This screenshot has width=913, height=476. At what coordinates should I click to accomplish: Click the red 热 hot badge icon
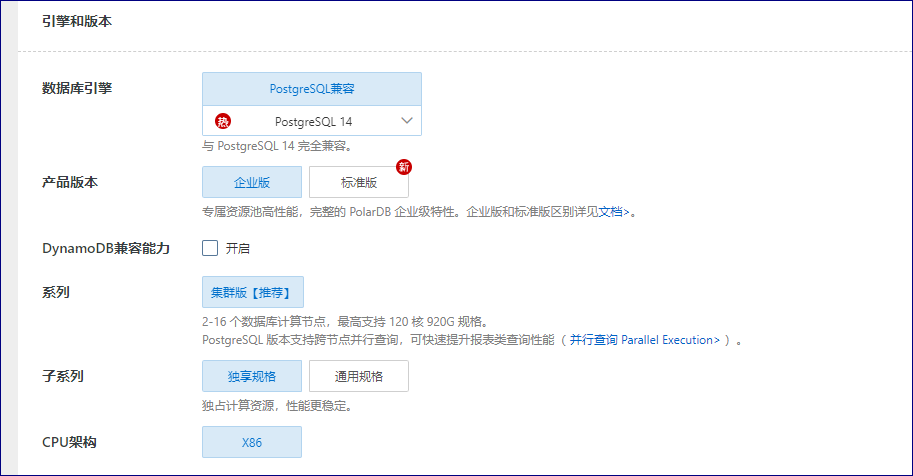(223, 121)
